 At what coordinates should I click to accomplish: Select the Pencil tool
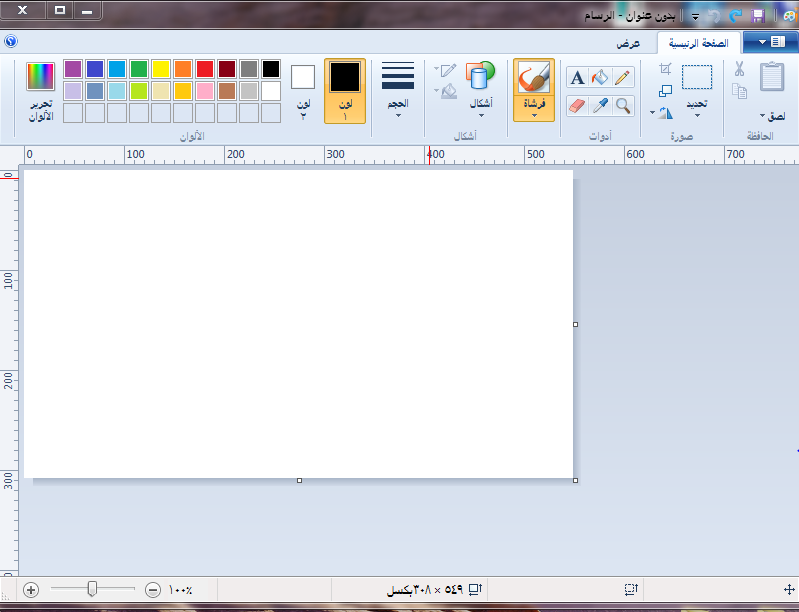[623, 78]
